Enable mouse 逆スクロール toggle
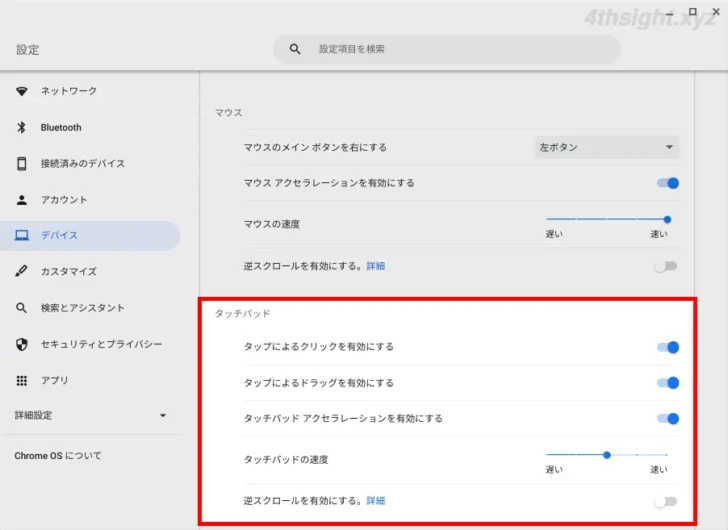 pyautogui.click(x=666, y=266)
